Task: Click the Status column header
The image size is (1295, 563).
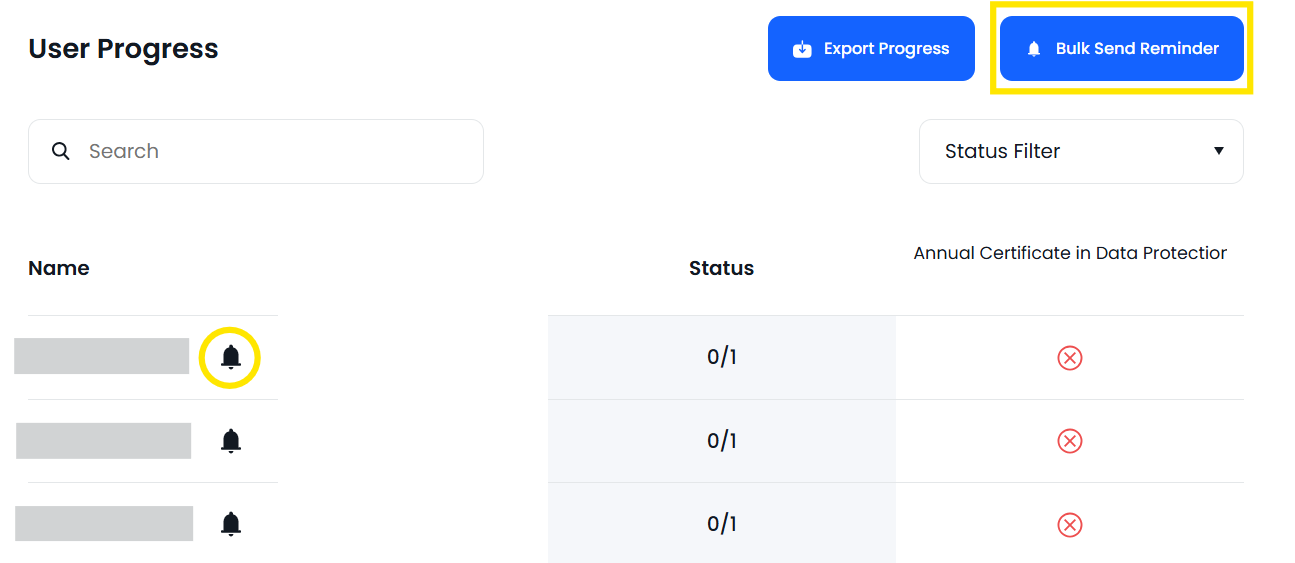Action: pos(721,268)
